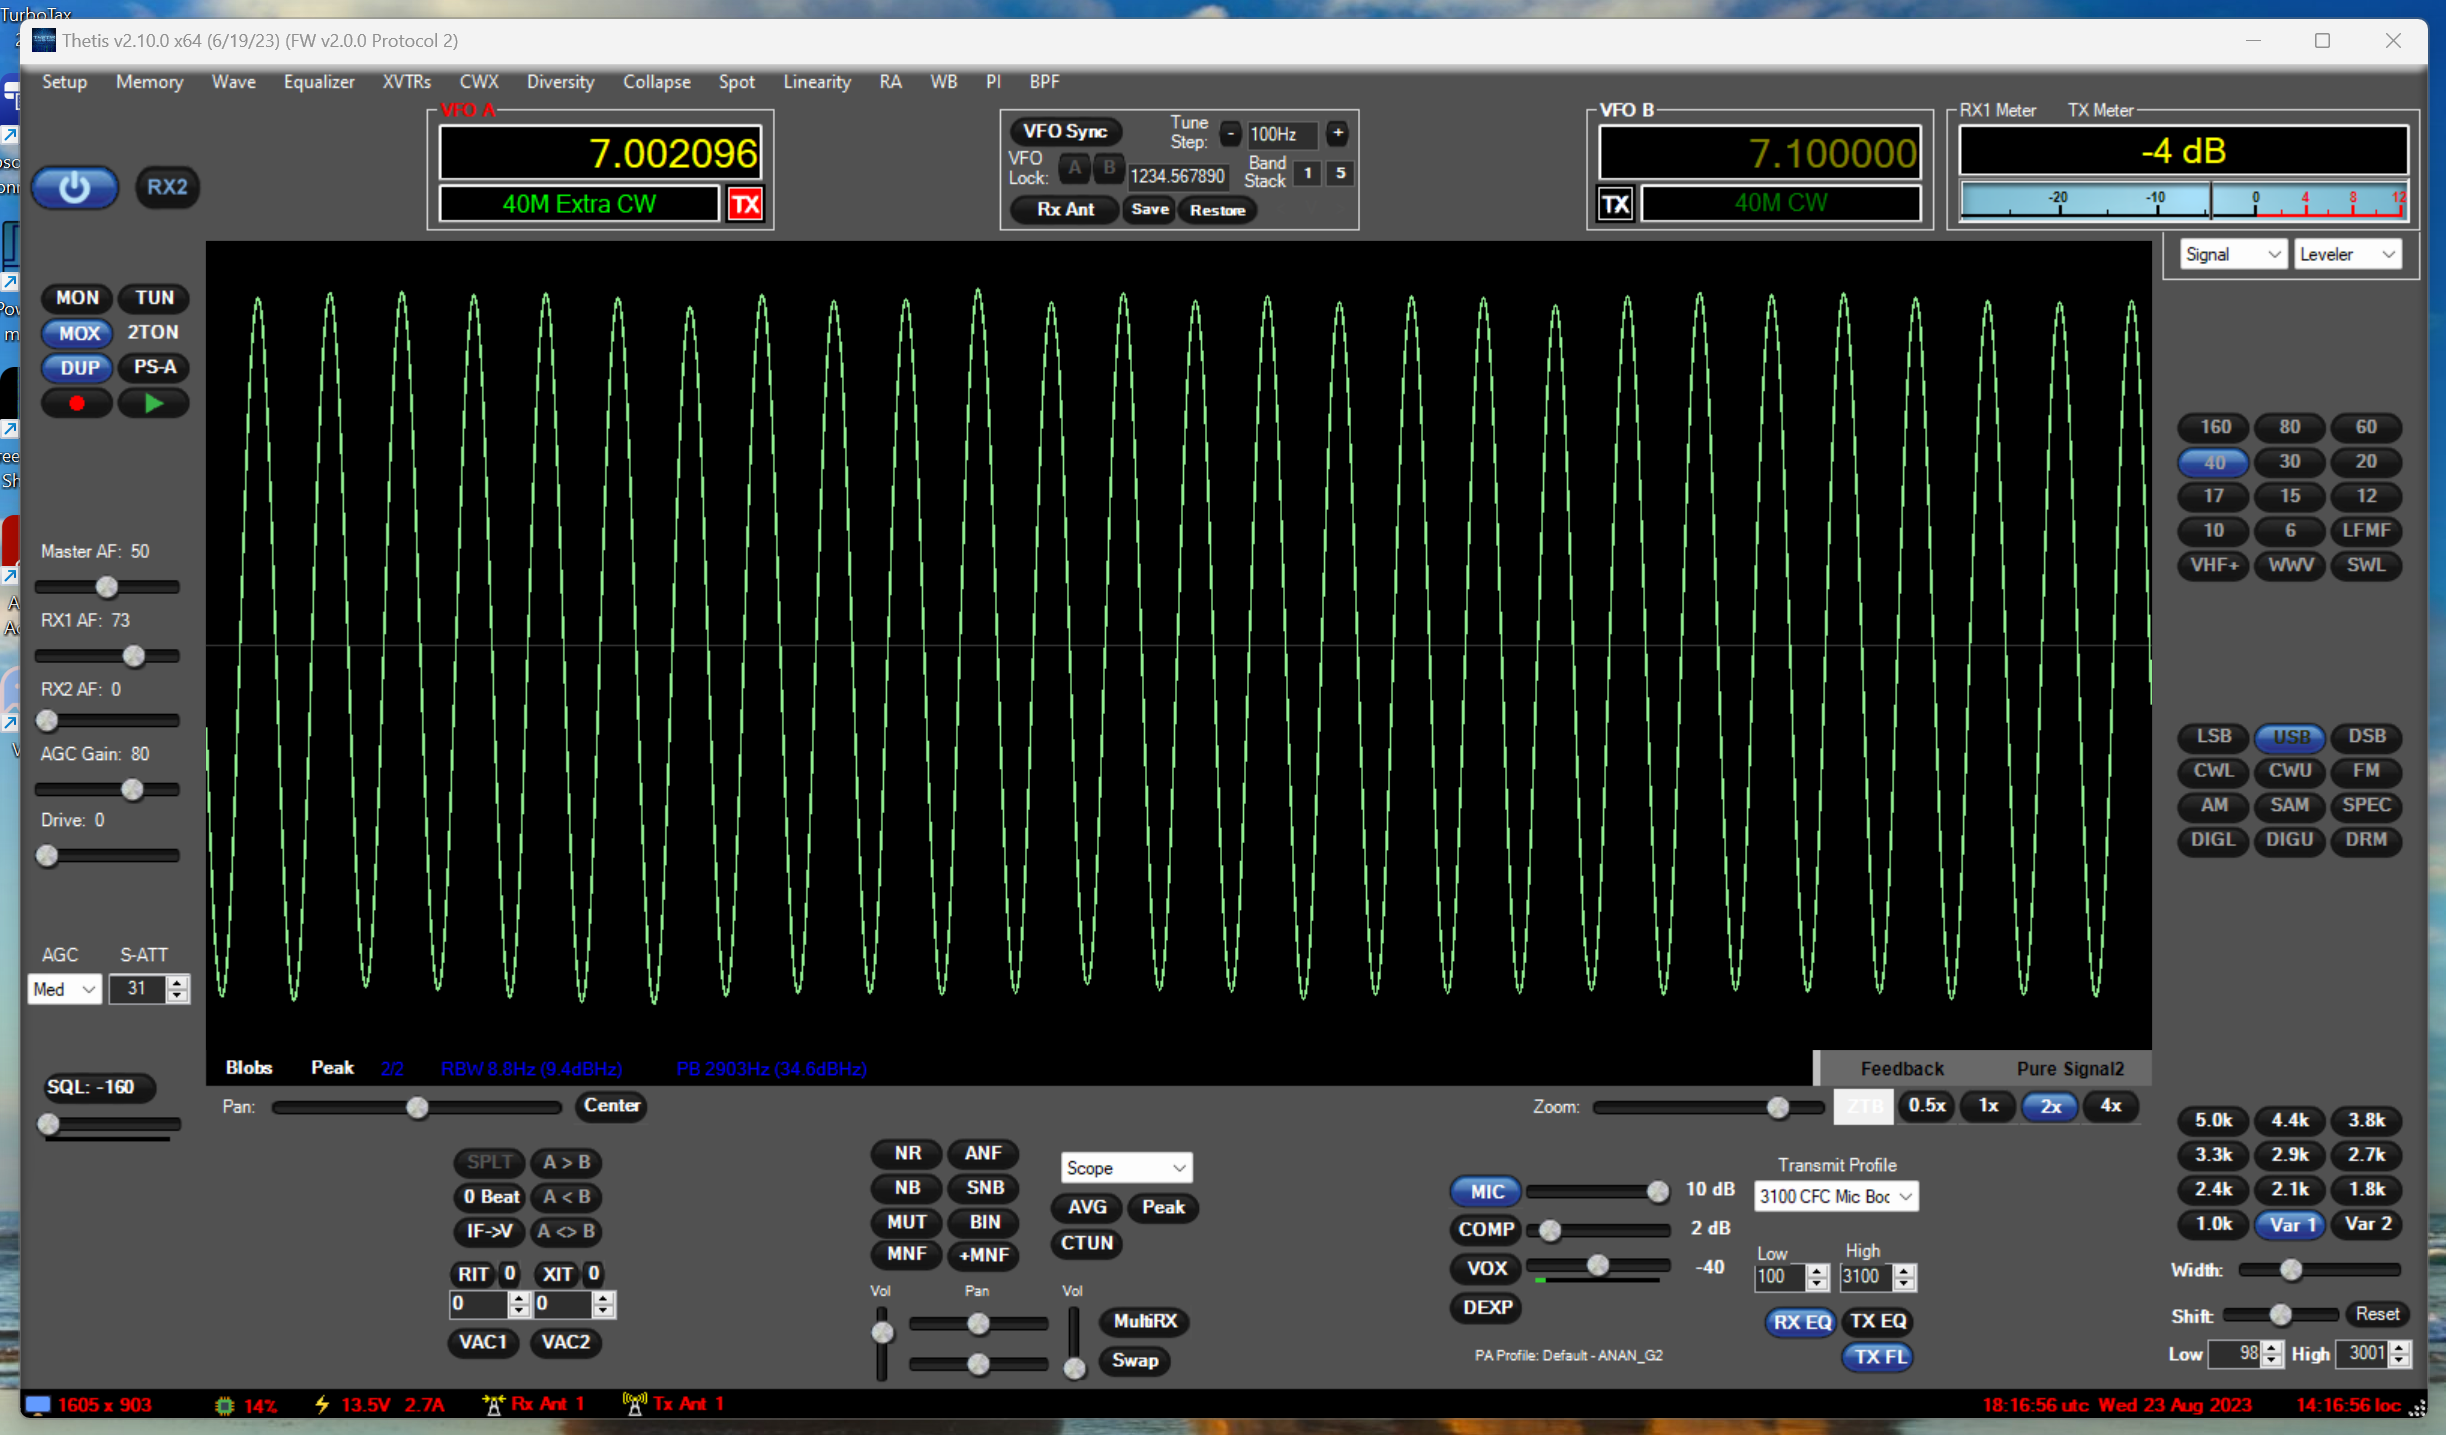Screen dimensions: 2446x1435
Task: Toggle the MON monitor button
Action: pos(77,298)
